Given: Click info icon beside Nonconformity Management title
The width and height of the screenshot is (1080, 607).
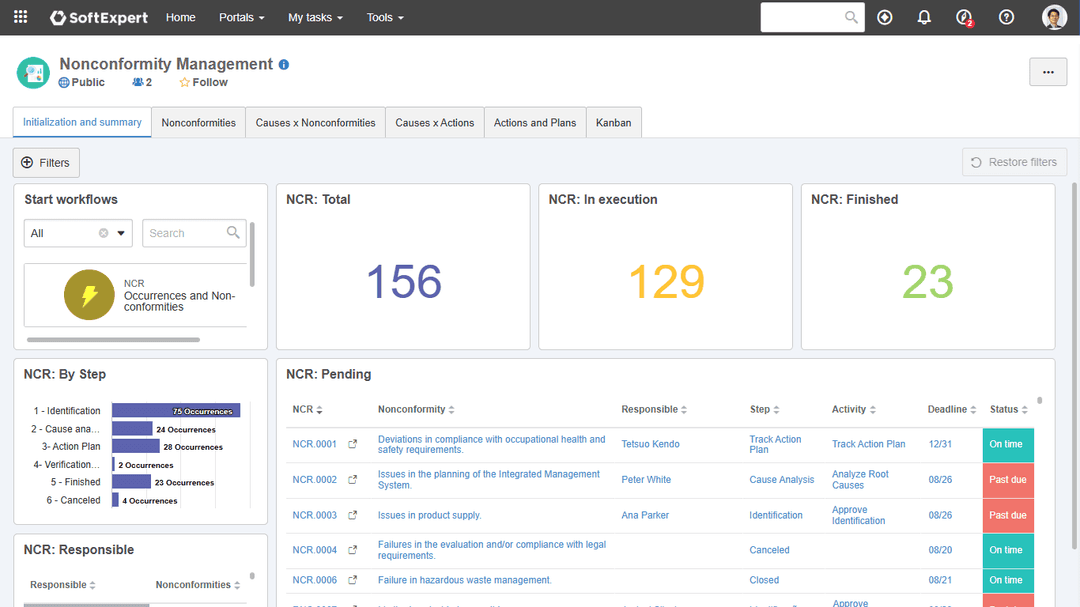Looking at the screenshot, I should [x=284, y=64].
